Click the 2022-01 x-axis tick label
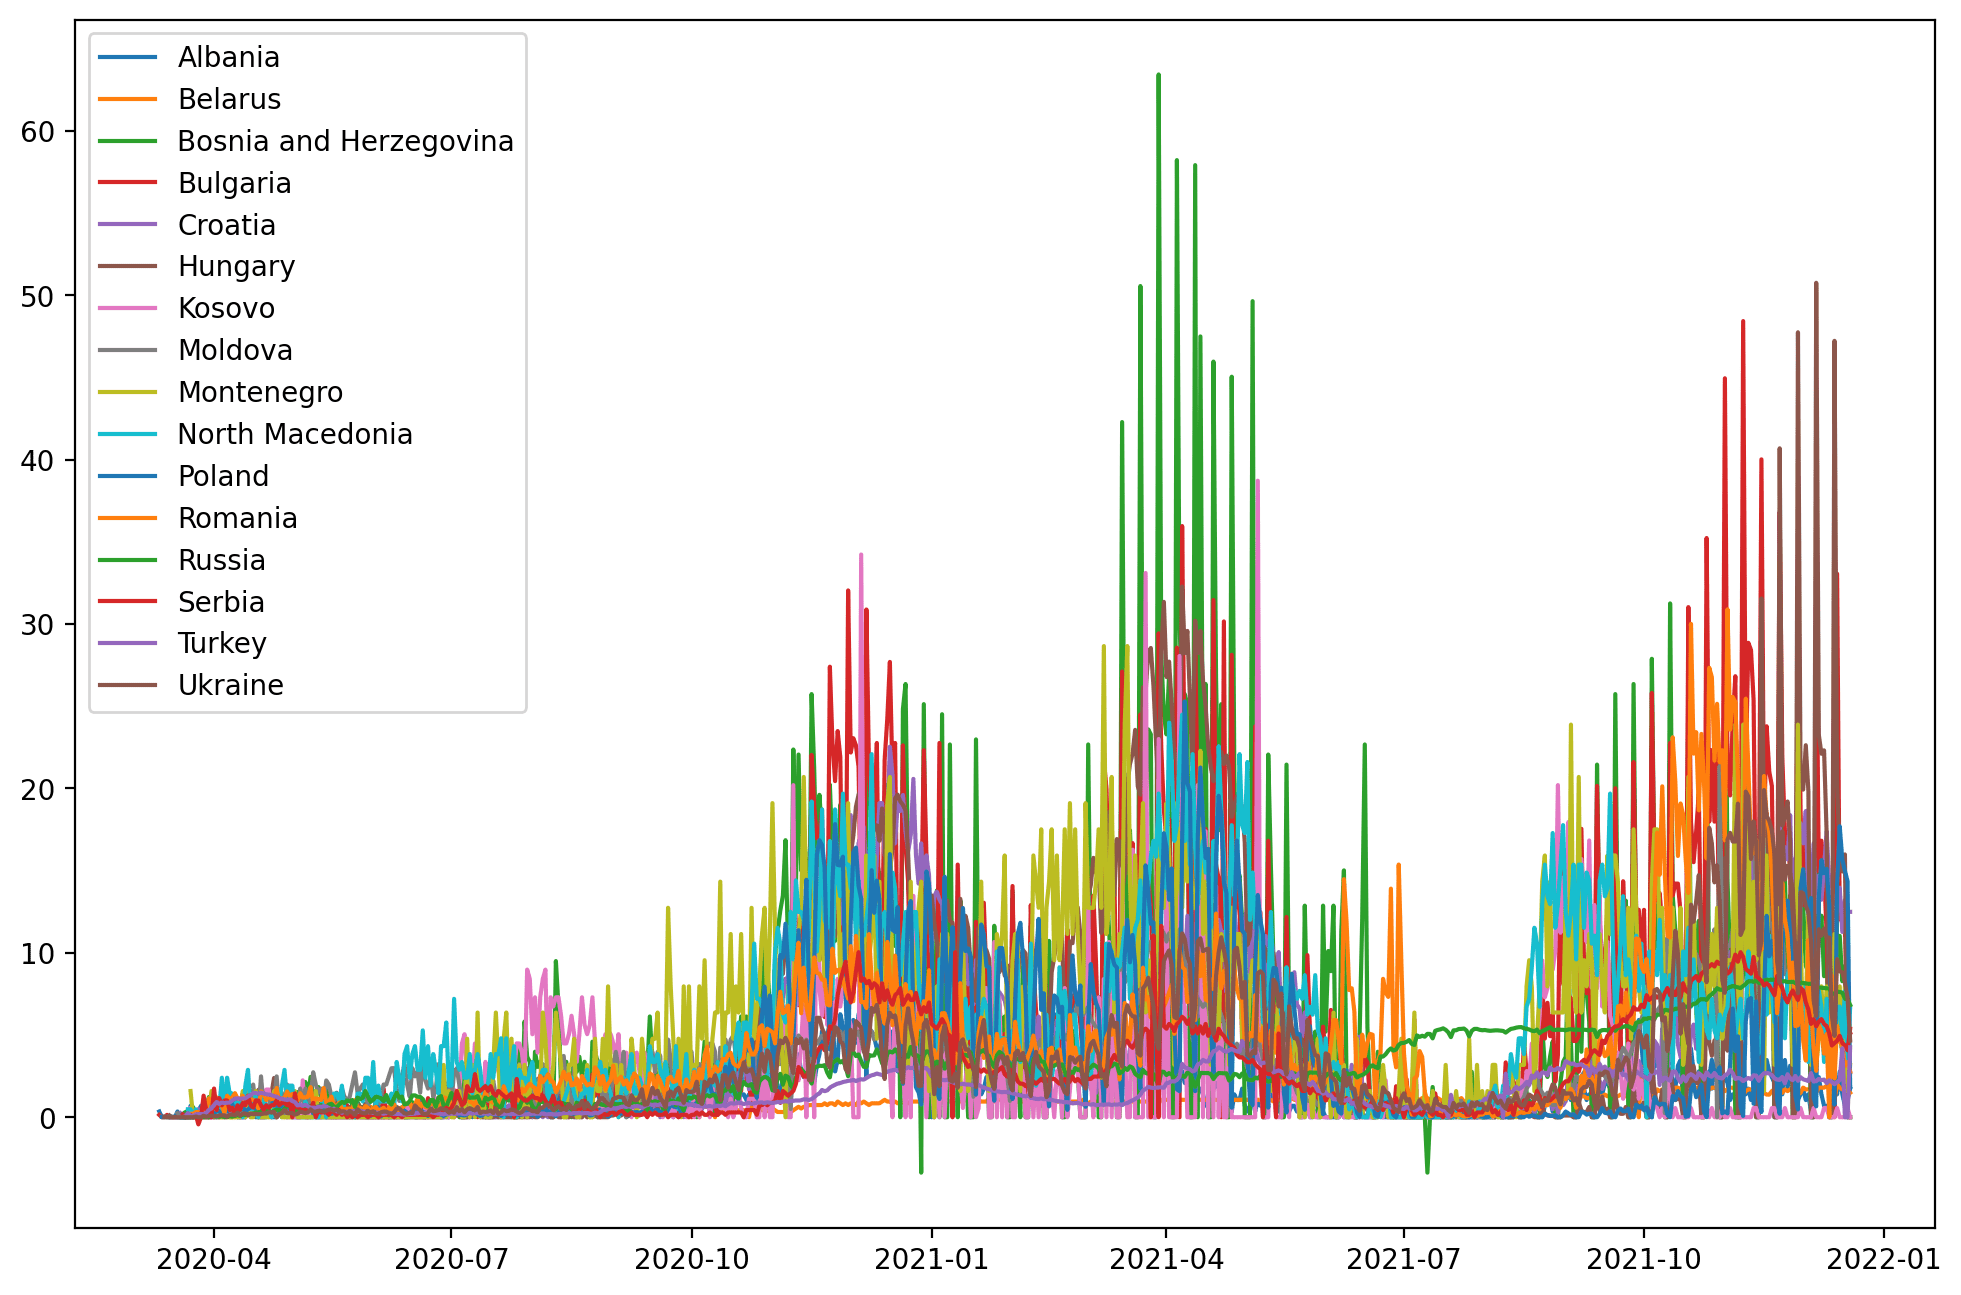This screenshot has width=1961, height=1295. click(x=1885, y=1259)
